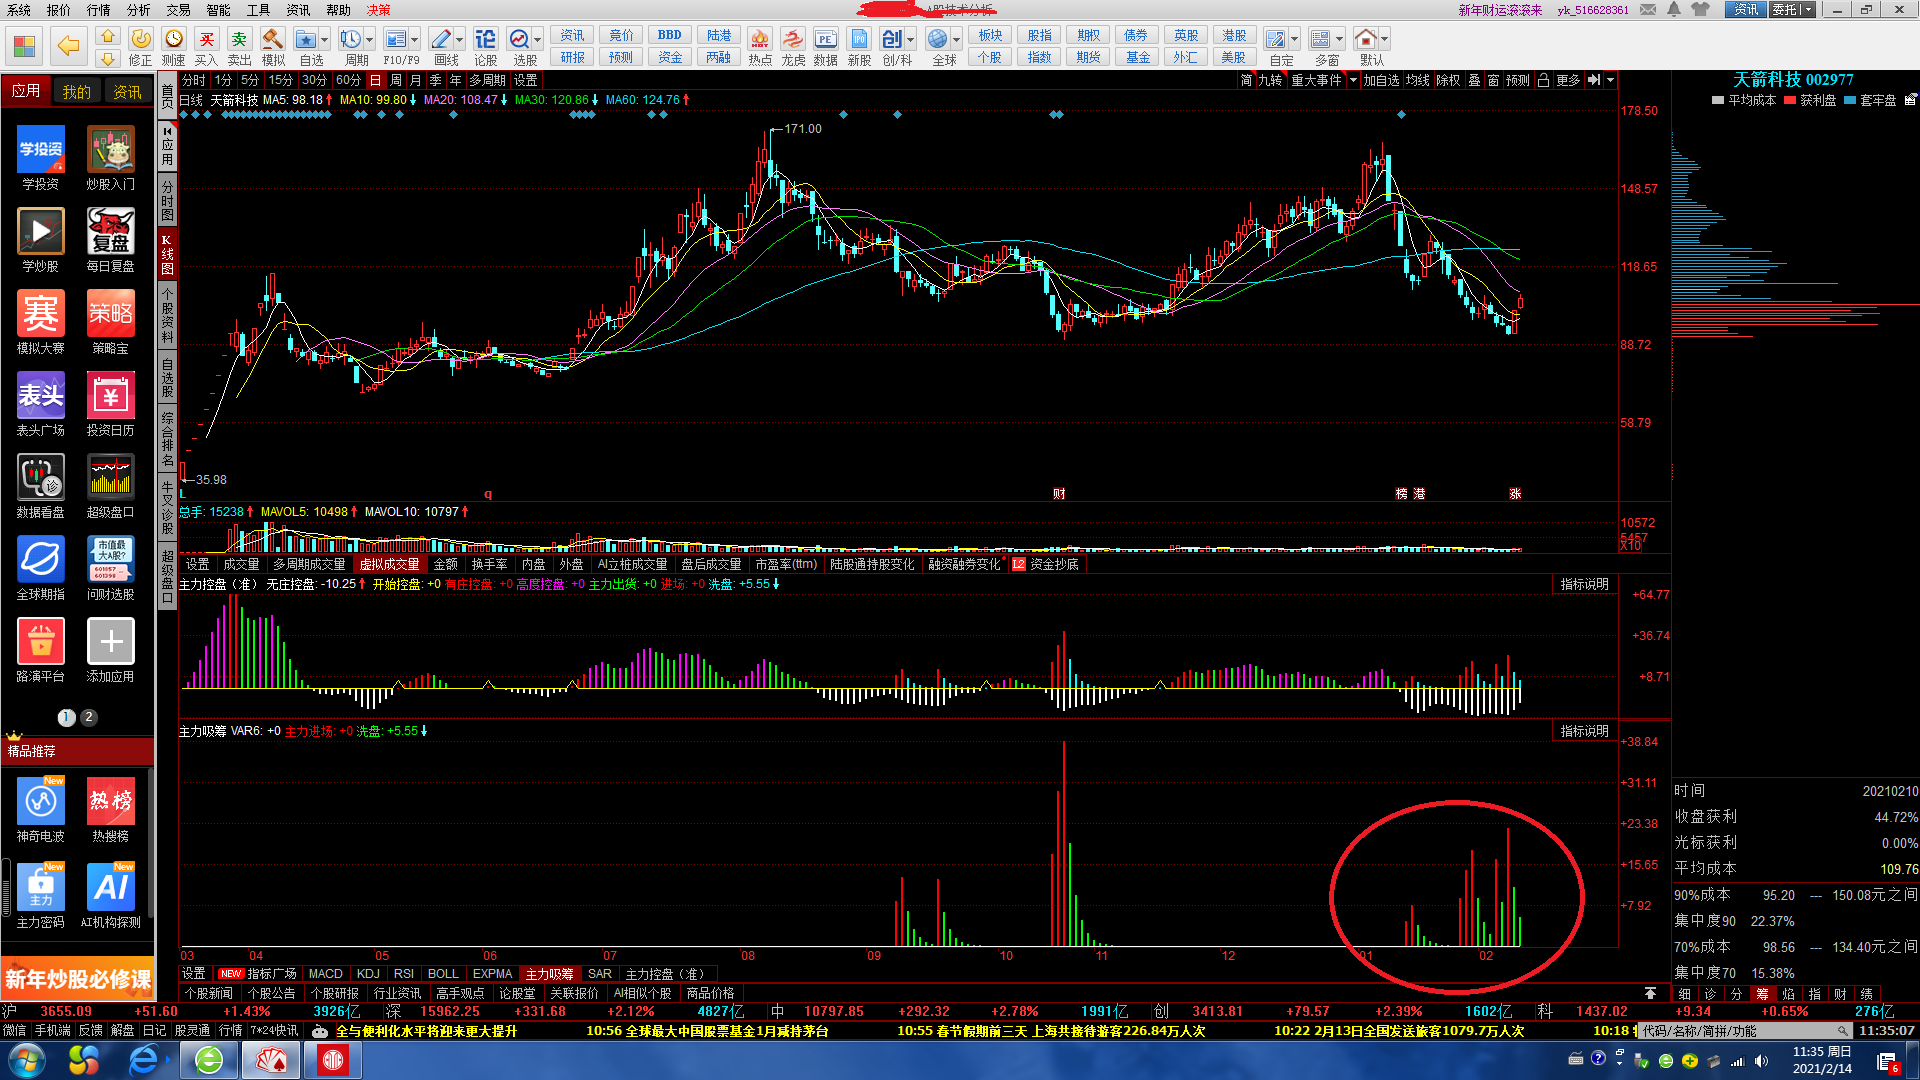Click the 加自选 add-to-watchlist button
This screenshot has width=1920, height=1080.
(1381, 80)
